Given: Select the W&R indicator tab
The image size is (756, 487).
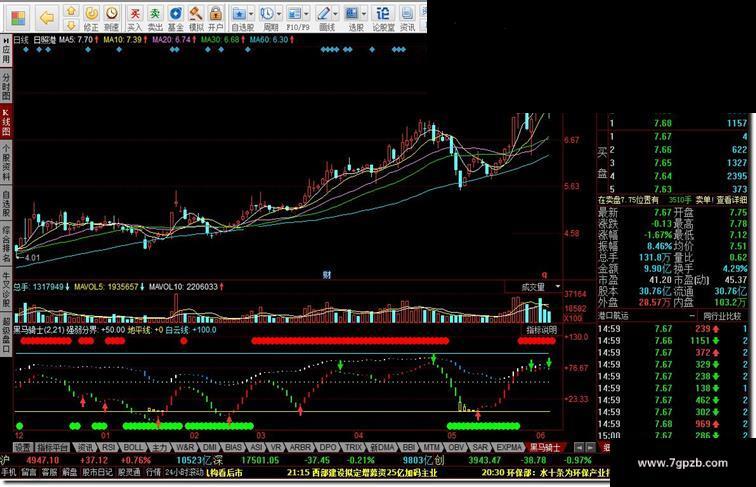Looking at the screenshot, I should coord(185,448).
